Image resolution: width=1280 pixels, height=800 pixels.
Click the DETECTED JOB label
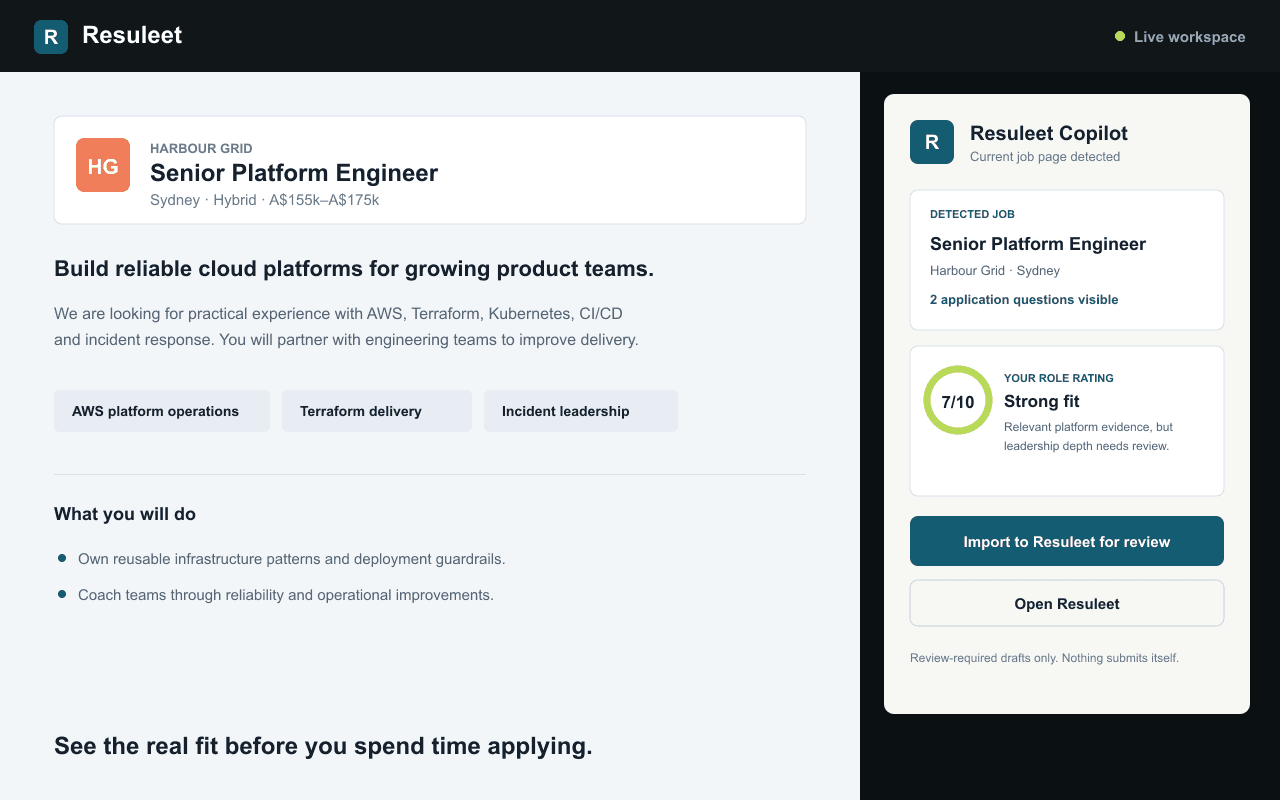click(972, 214)
